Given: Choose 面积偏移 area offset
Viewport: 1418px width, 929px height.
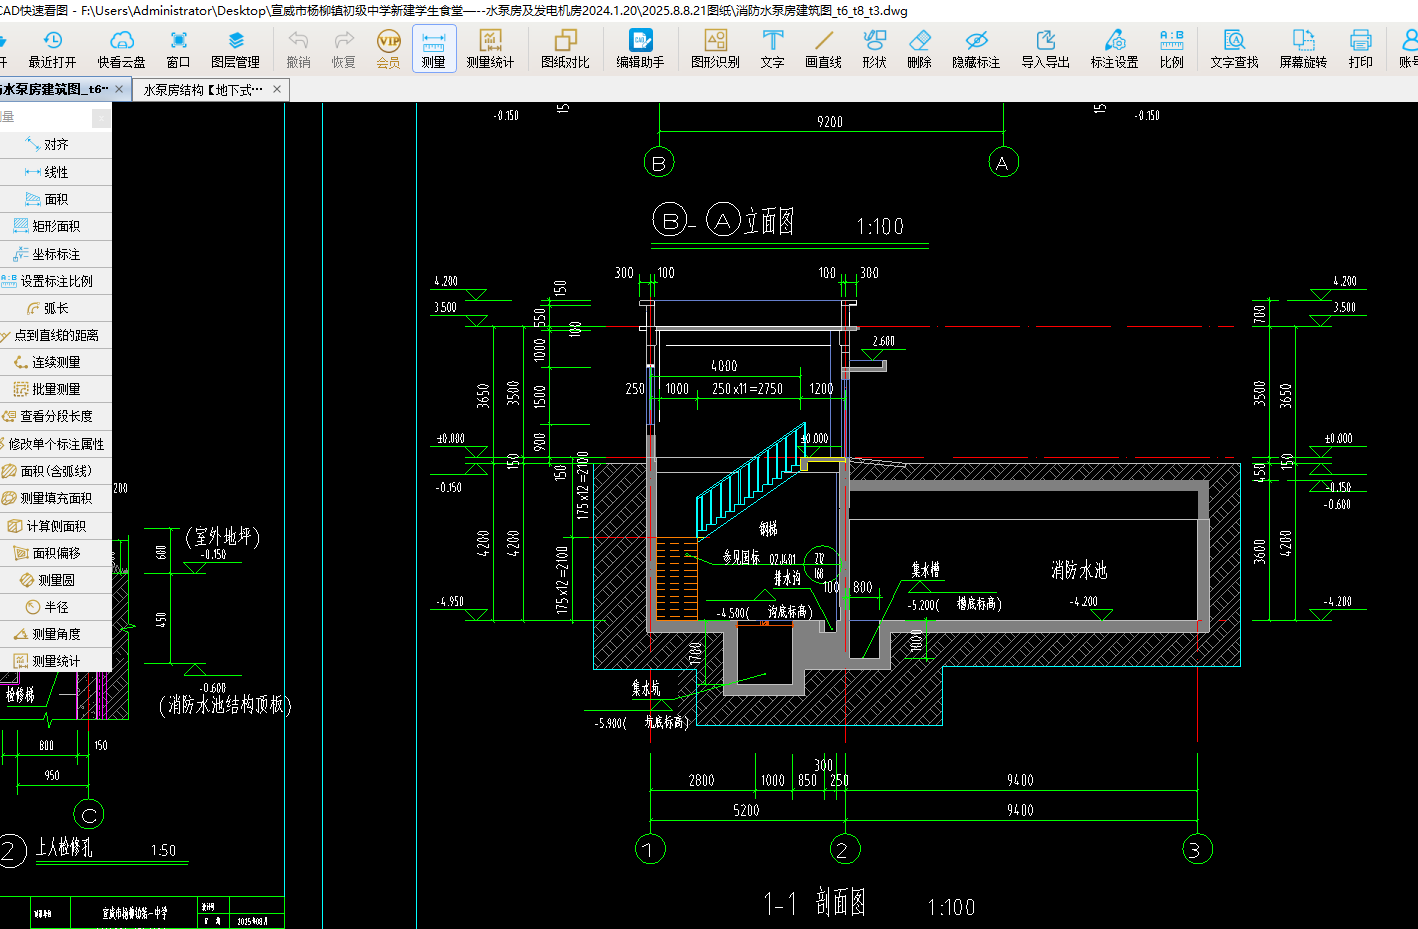Looking at the screenshot, I should click(x=55, y=553).
